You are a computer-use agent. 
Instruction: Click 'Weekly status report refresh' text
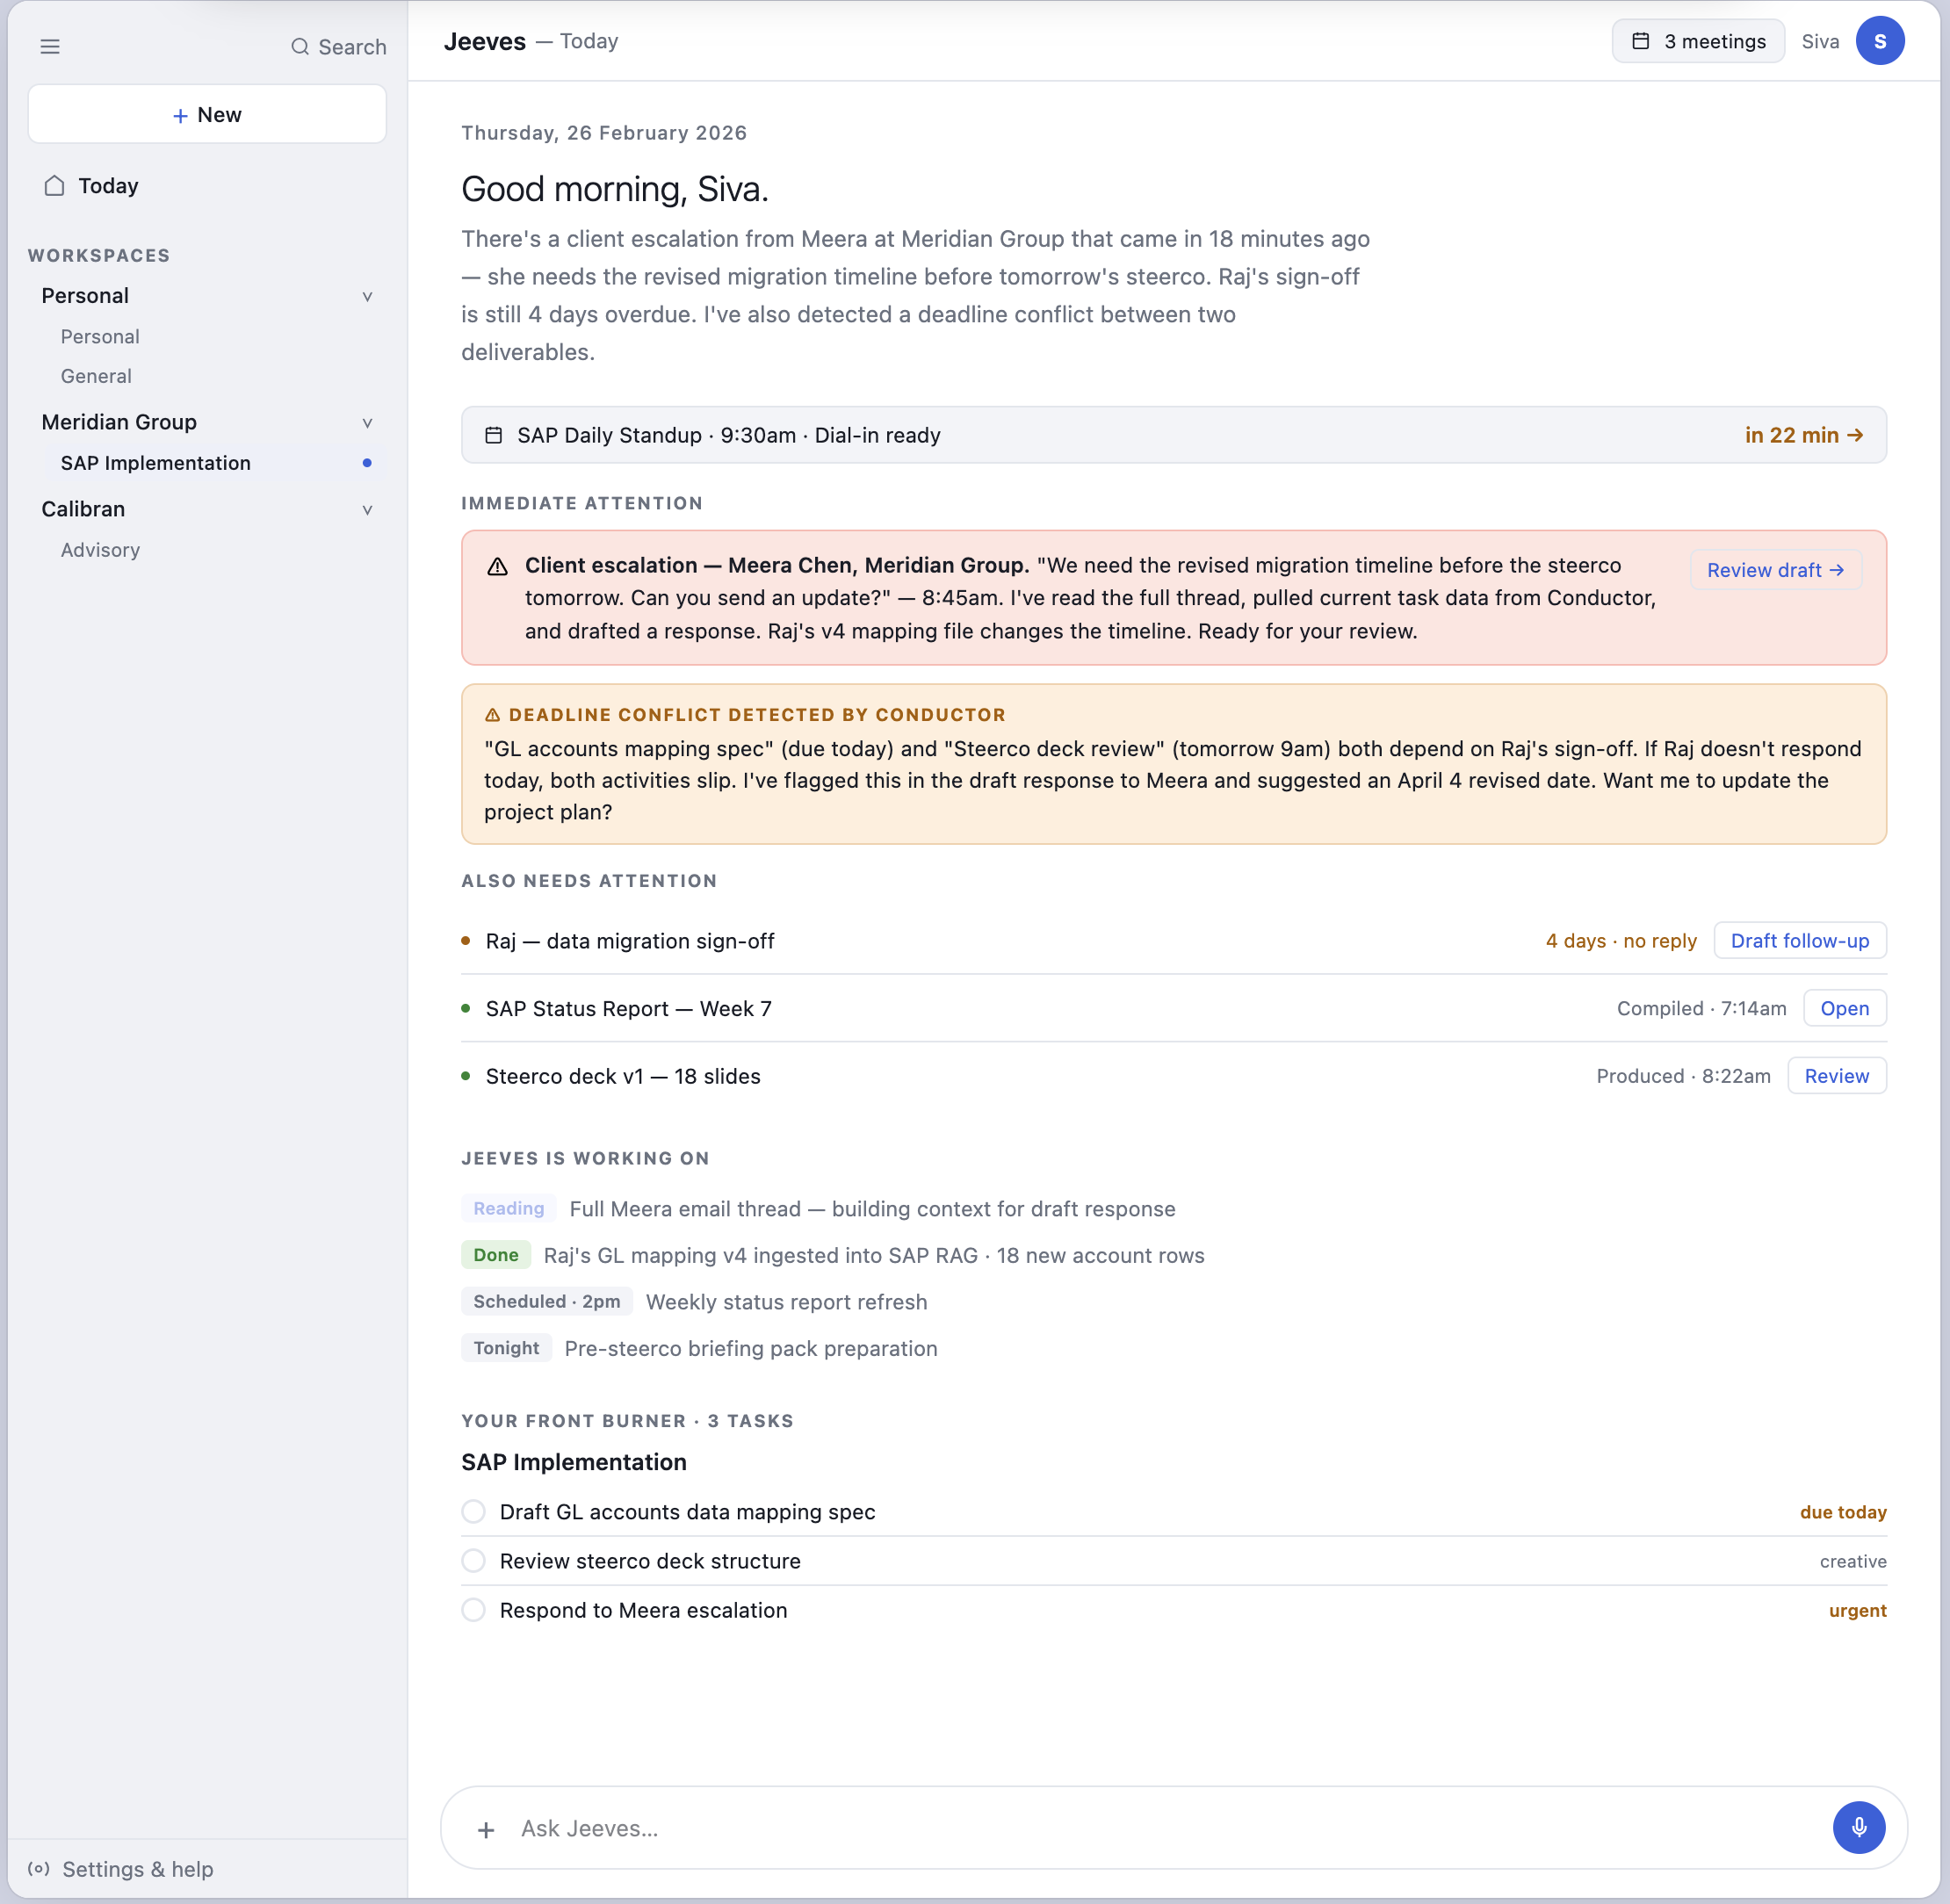[786, 1302]
